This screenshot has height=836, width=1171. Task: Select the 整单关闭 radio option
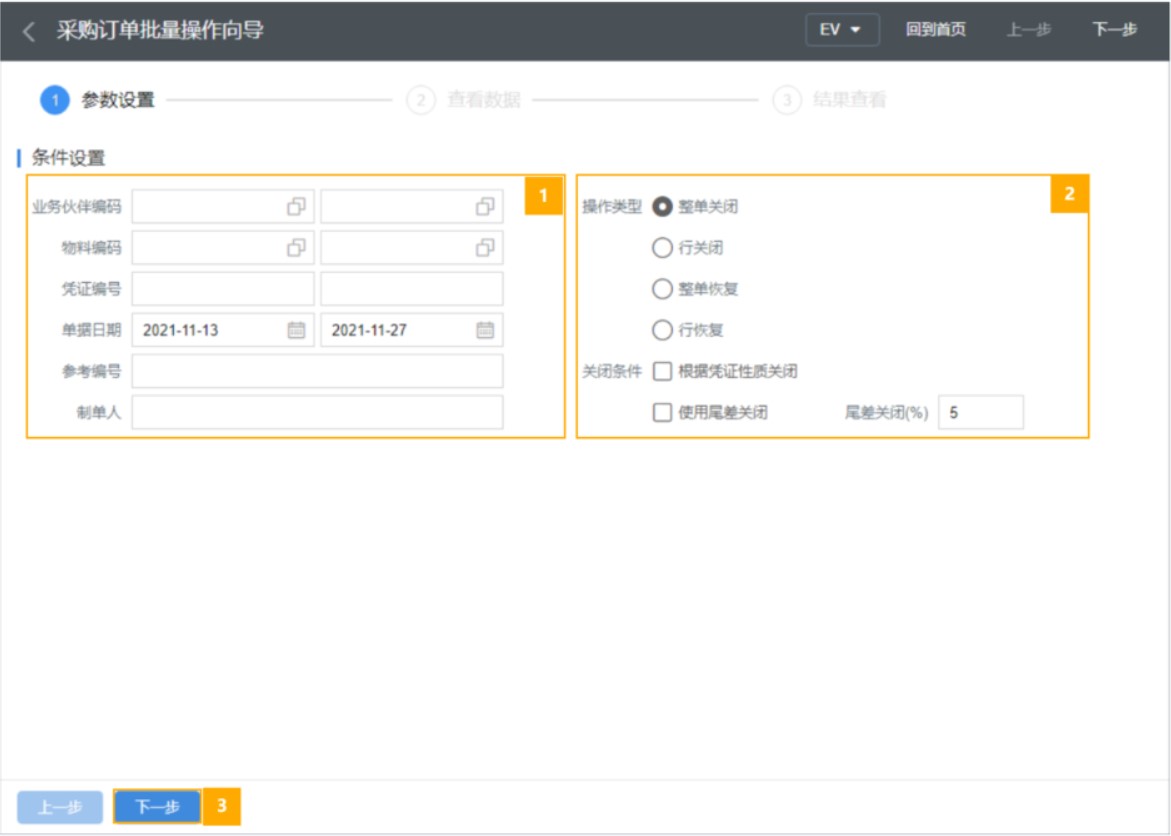(x=662, y=207)
